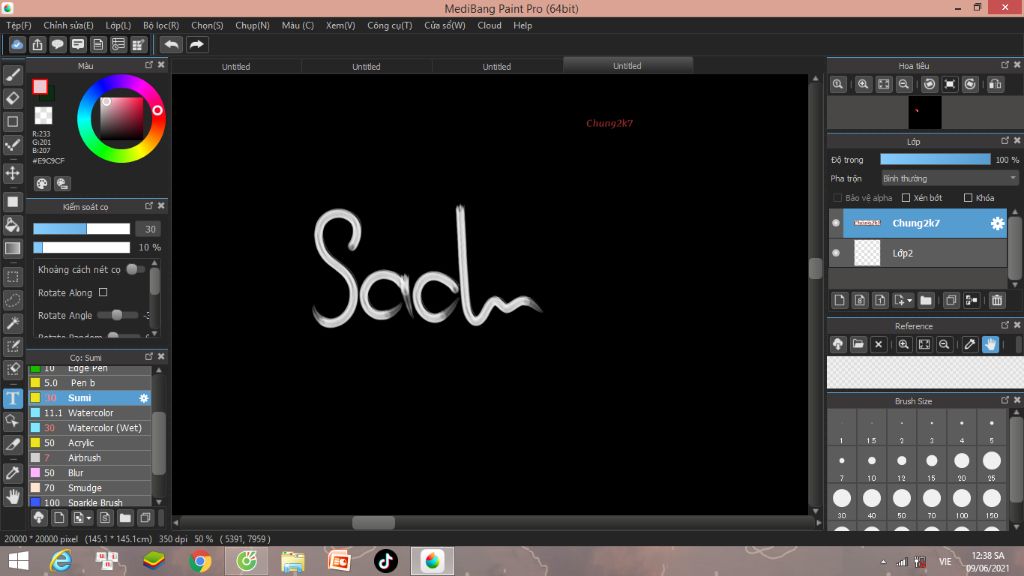Enable the Khóa lock checkbox
The image size is (1024, 576).
click(x=968, y=197)
